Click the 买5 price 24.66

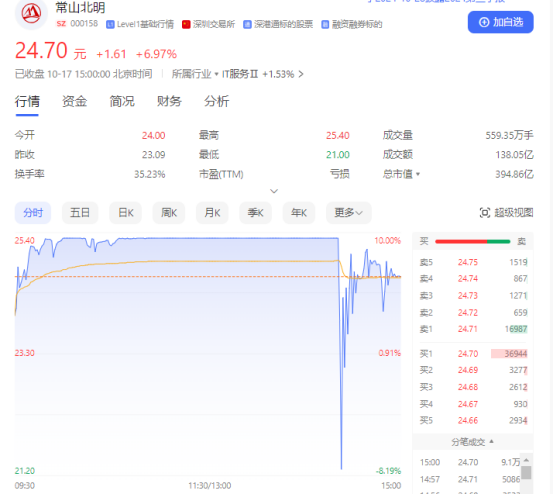[468, 421]
